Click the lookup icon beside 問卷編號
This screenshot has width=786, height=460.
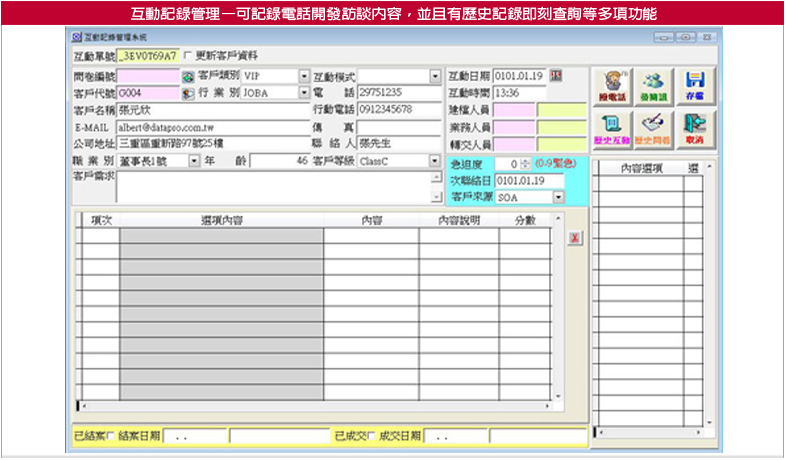click(187, 76)
